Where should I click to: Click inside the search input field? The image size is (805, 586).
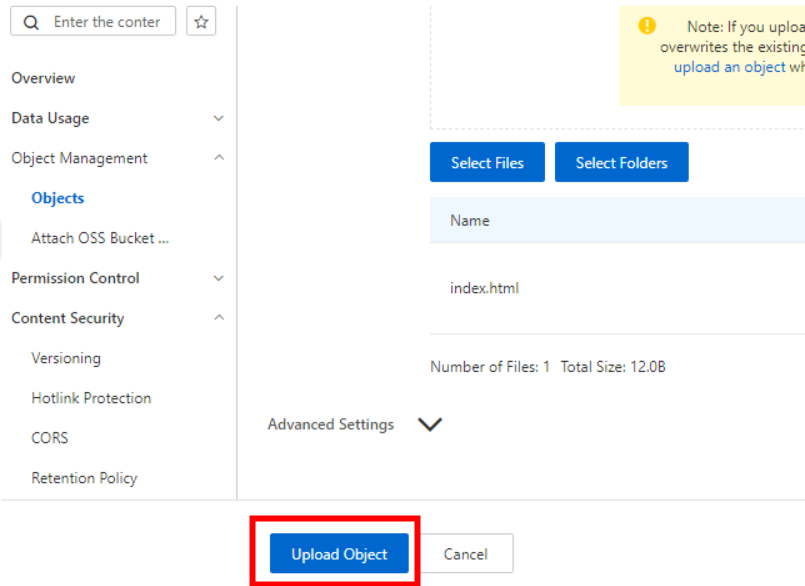pos(110,21)
